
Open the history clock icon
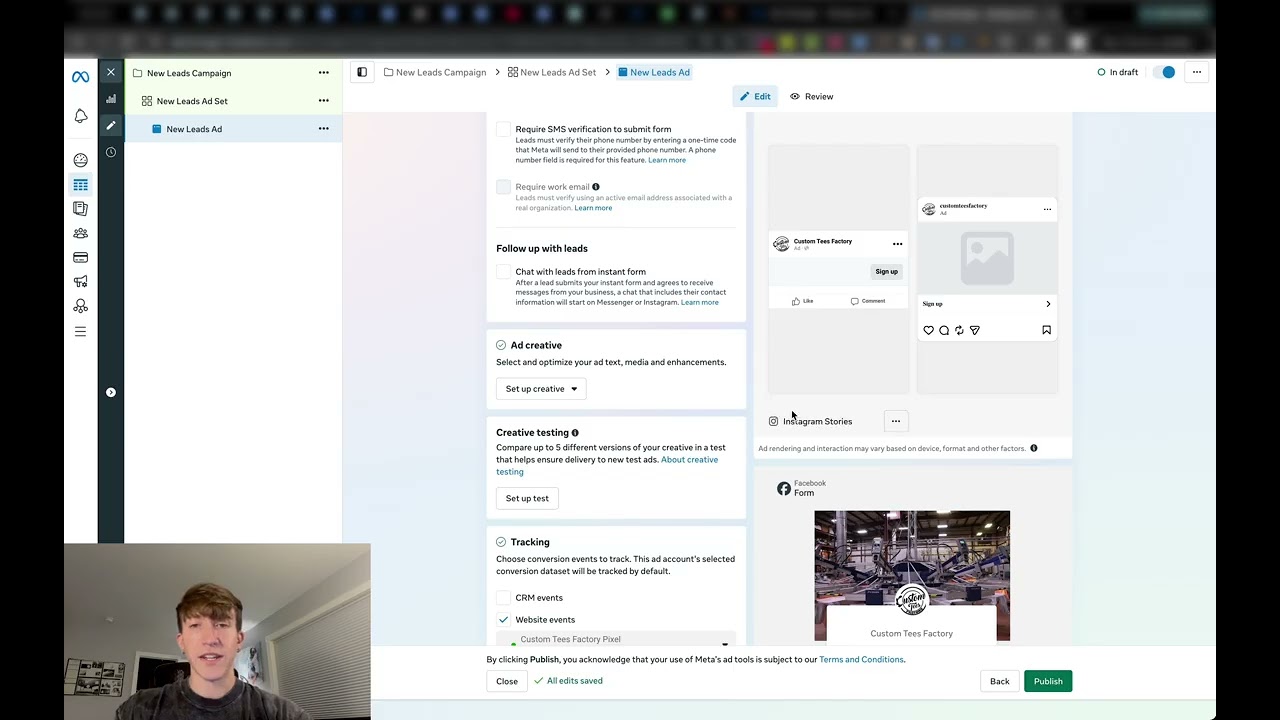[111, 152]
